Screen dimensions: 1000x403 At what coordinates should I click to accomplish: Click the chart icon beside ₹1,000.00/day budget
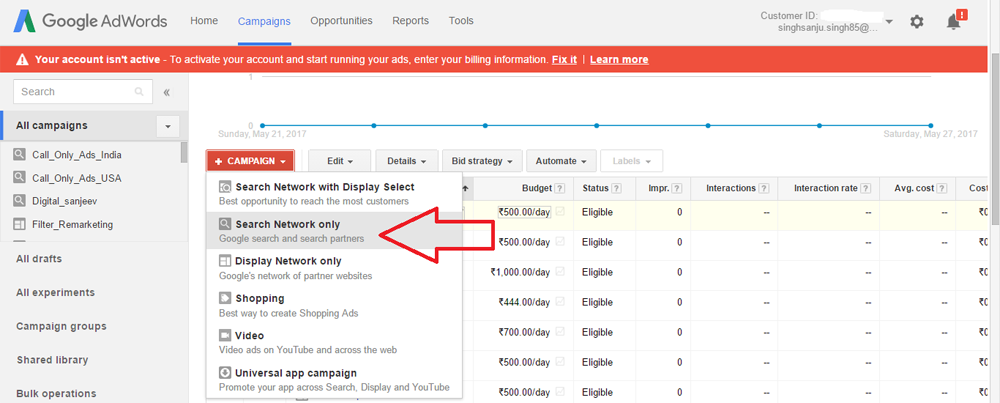pos(560,272)
